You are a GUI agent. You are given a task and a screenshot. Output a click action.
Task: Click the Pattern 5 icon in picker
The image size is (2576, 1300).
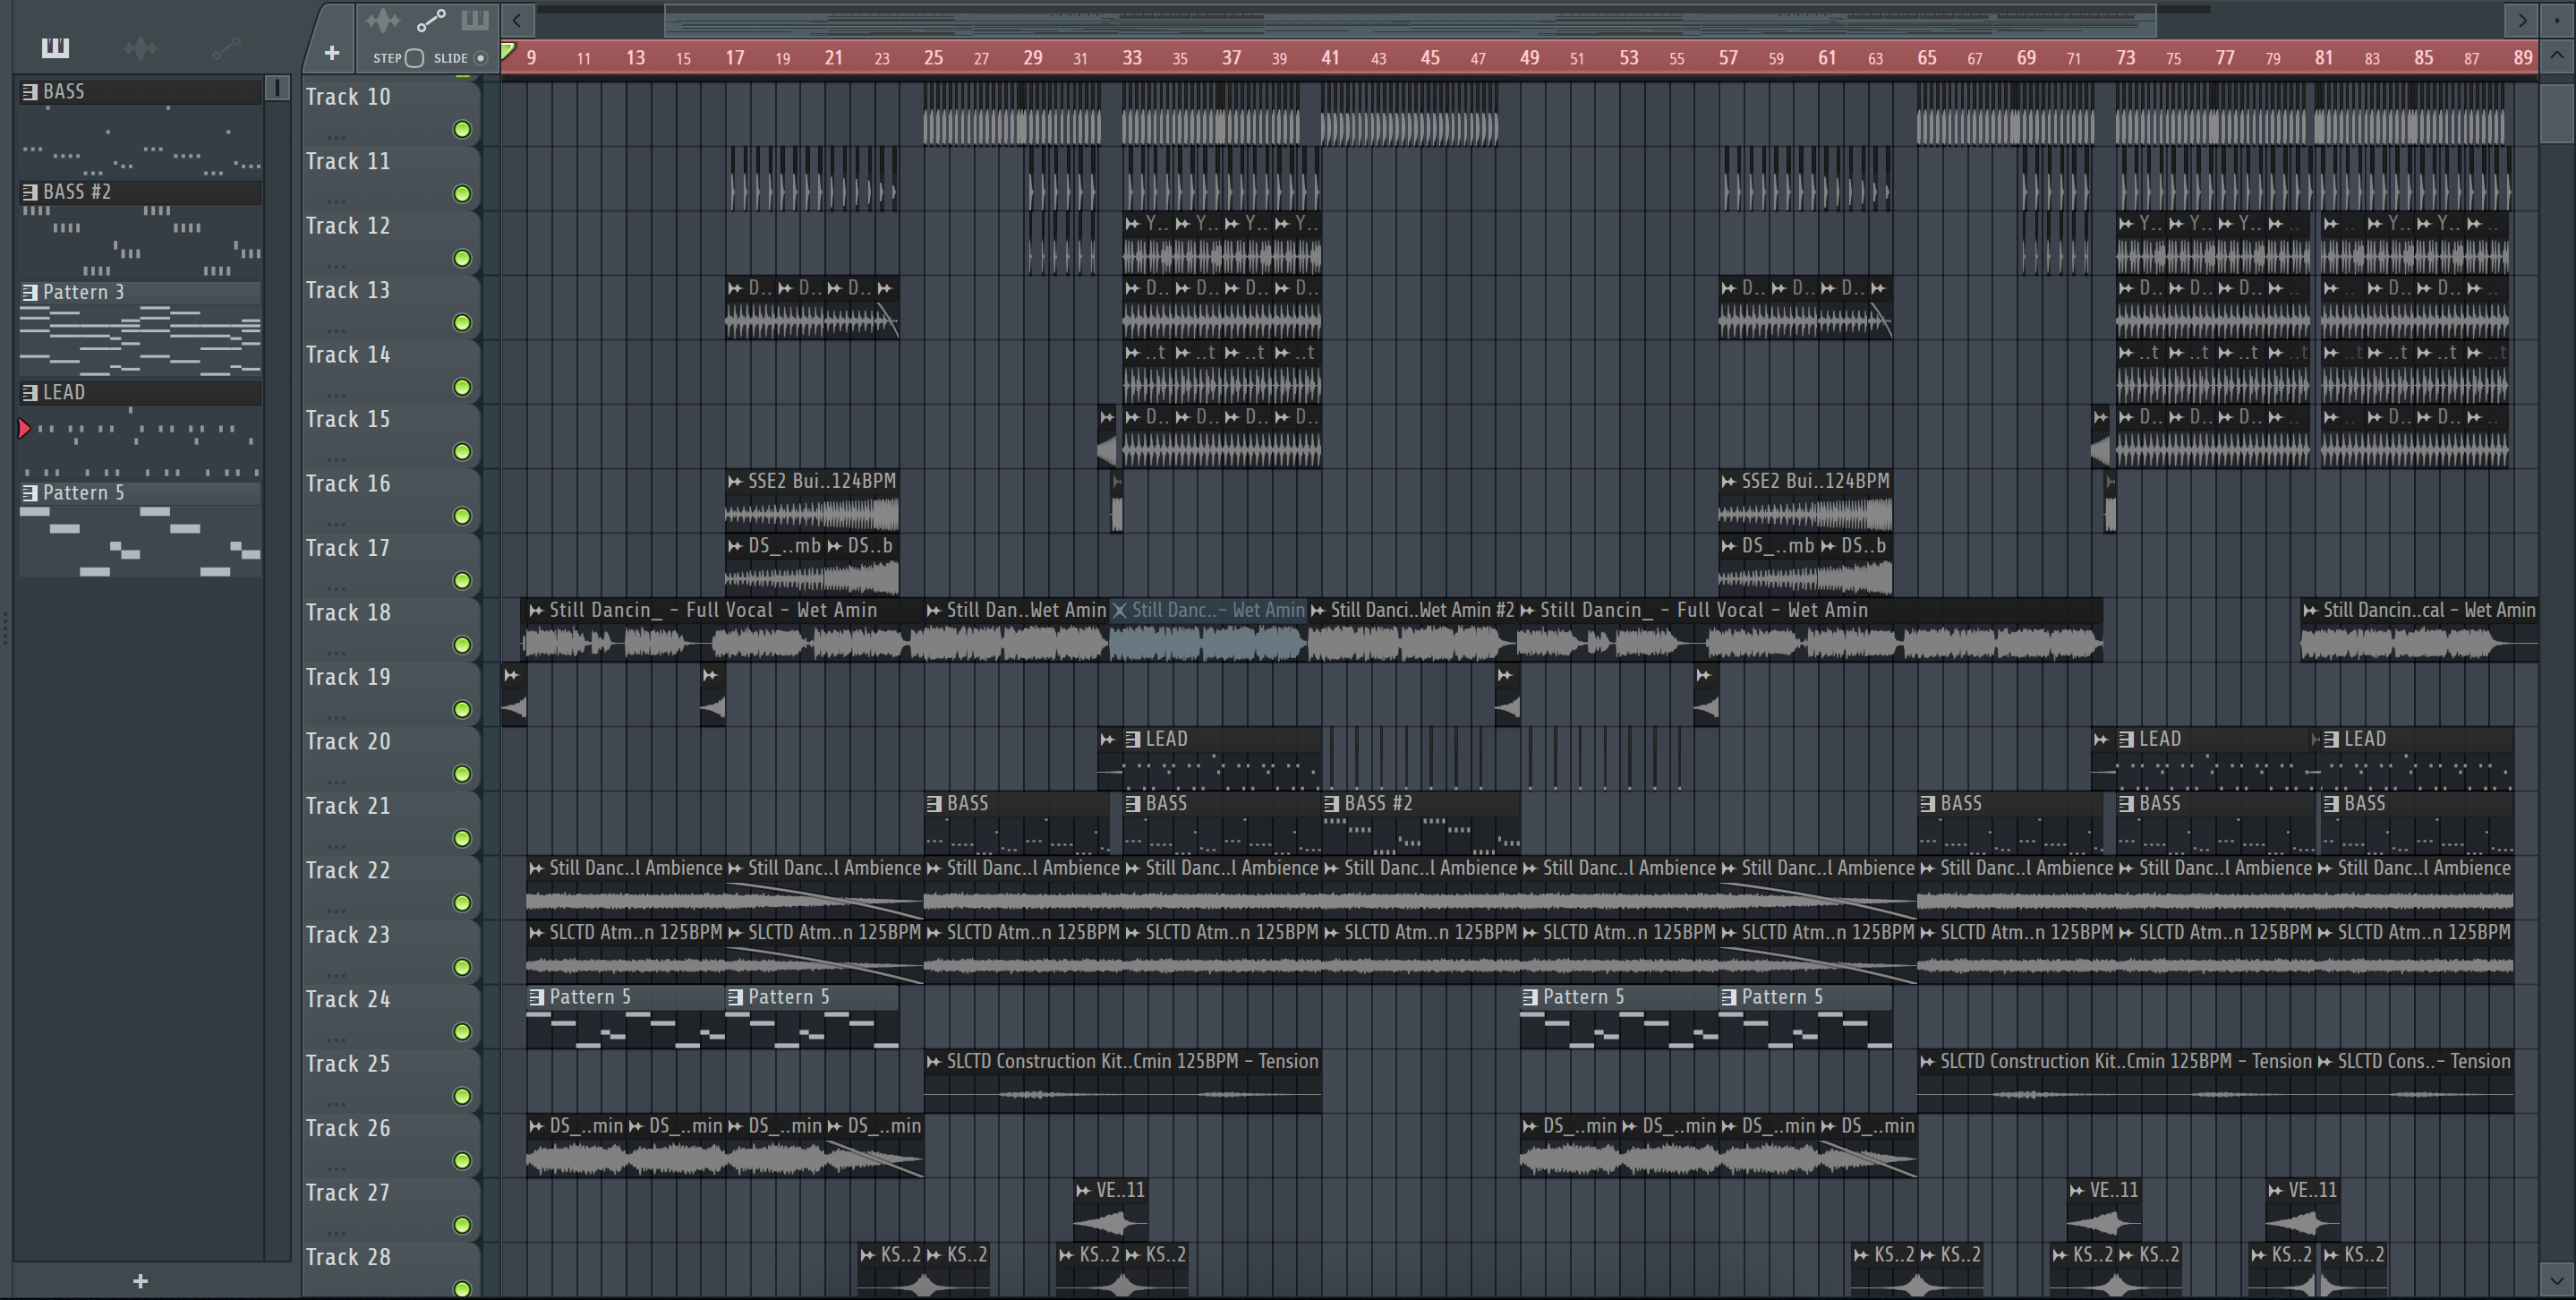[x=30, y=493]
